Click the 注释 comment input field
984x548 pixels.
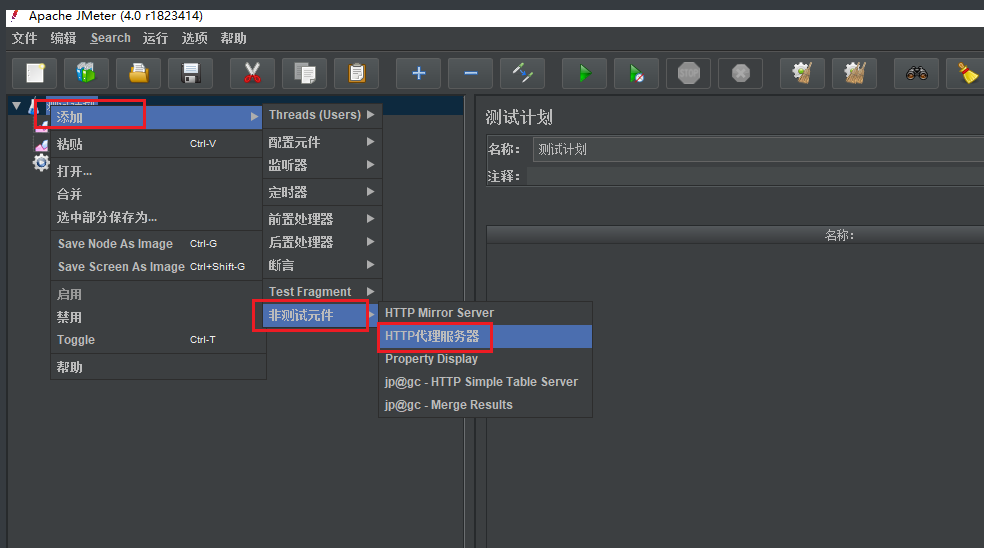point(755,176)
